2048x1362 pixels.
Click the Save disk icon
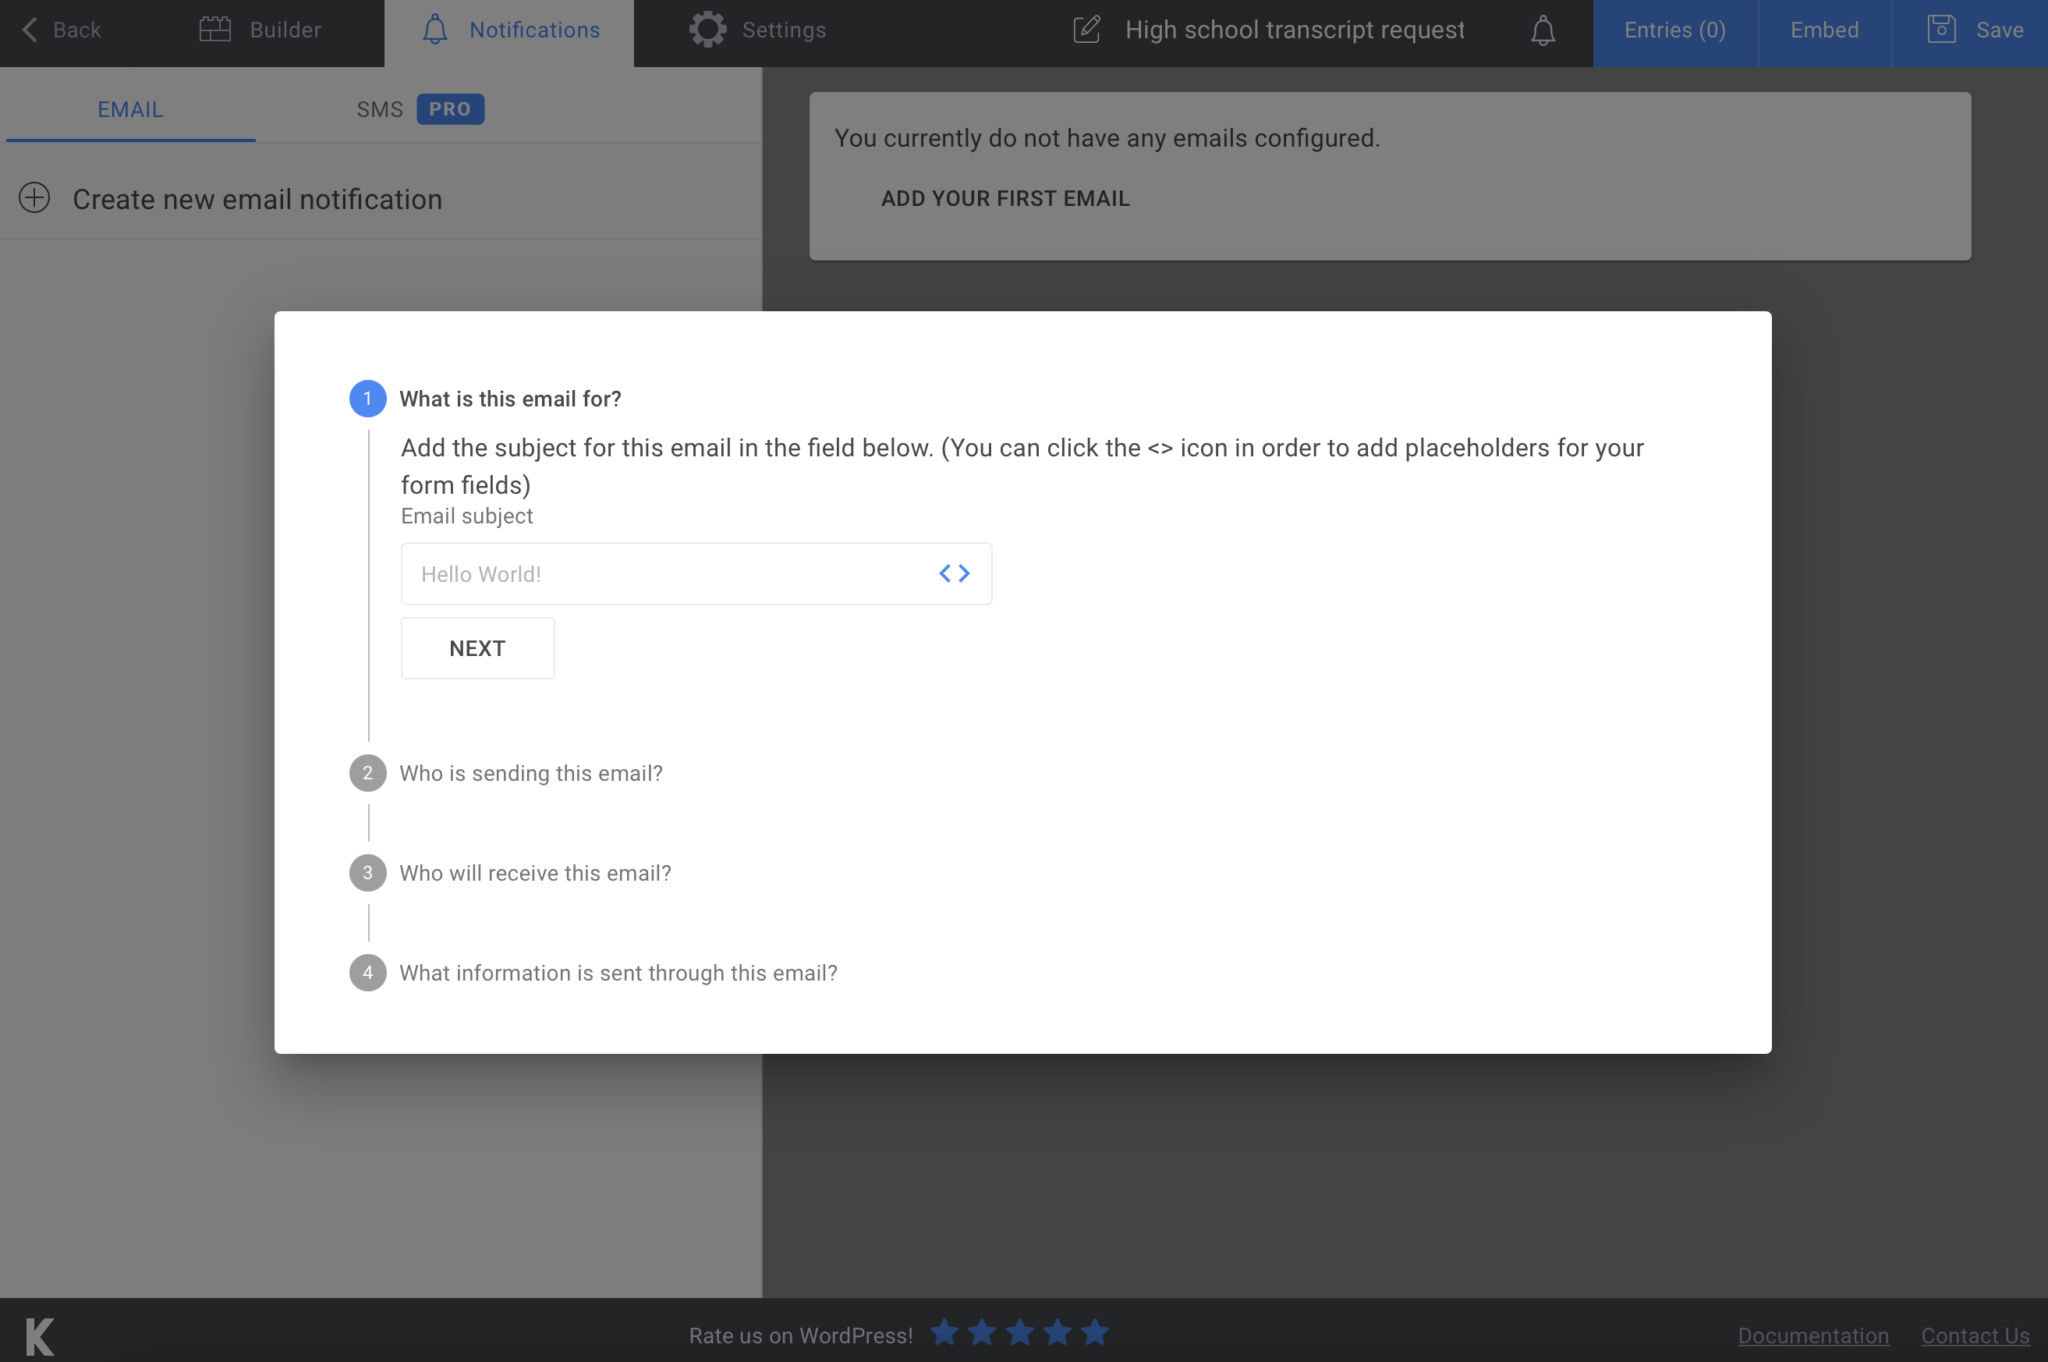[1941, 29]
